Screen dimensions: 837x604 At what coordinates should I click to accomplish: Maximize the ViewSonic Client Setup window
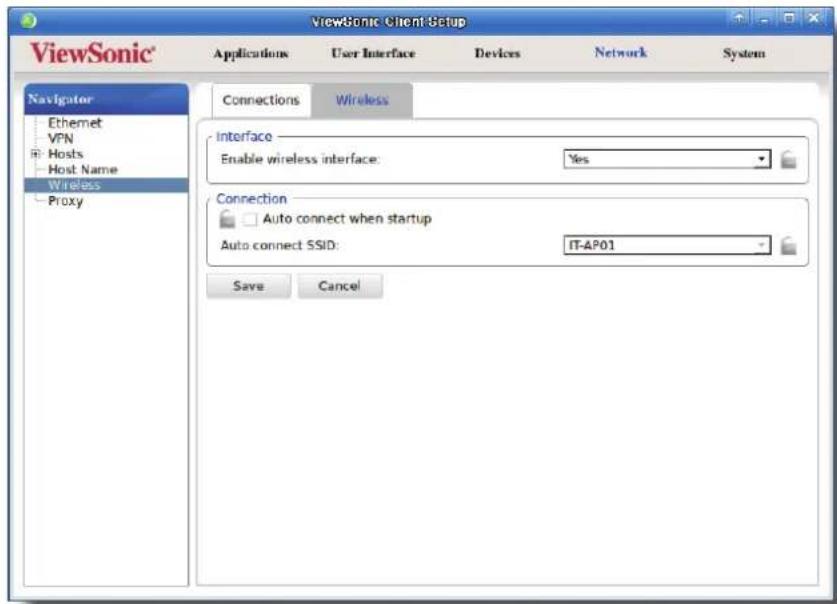coord(789,19)
